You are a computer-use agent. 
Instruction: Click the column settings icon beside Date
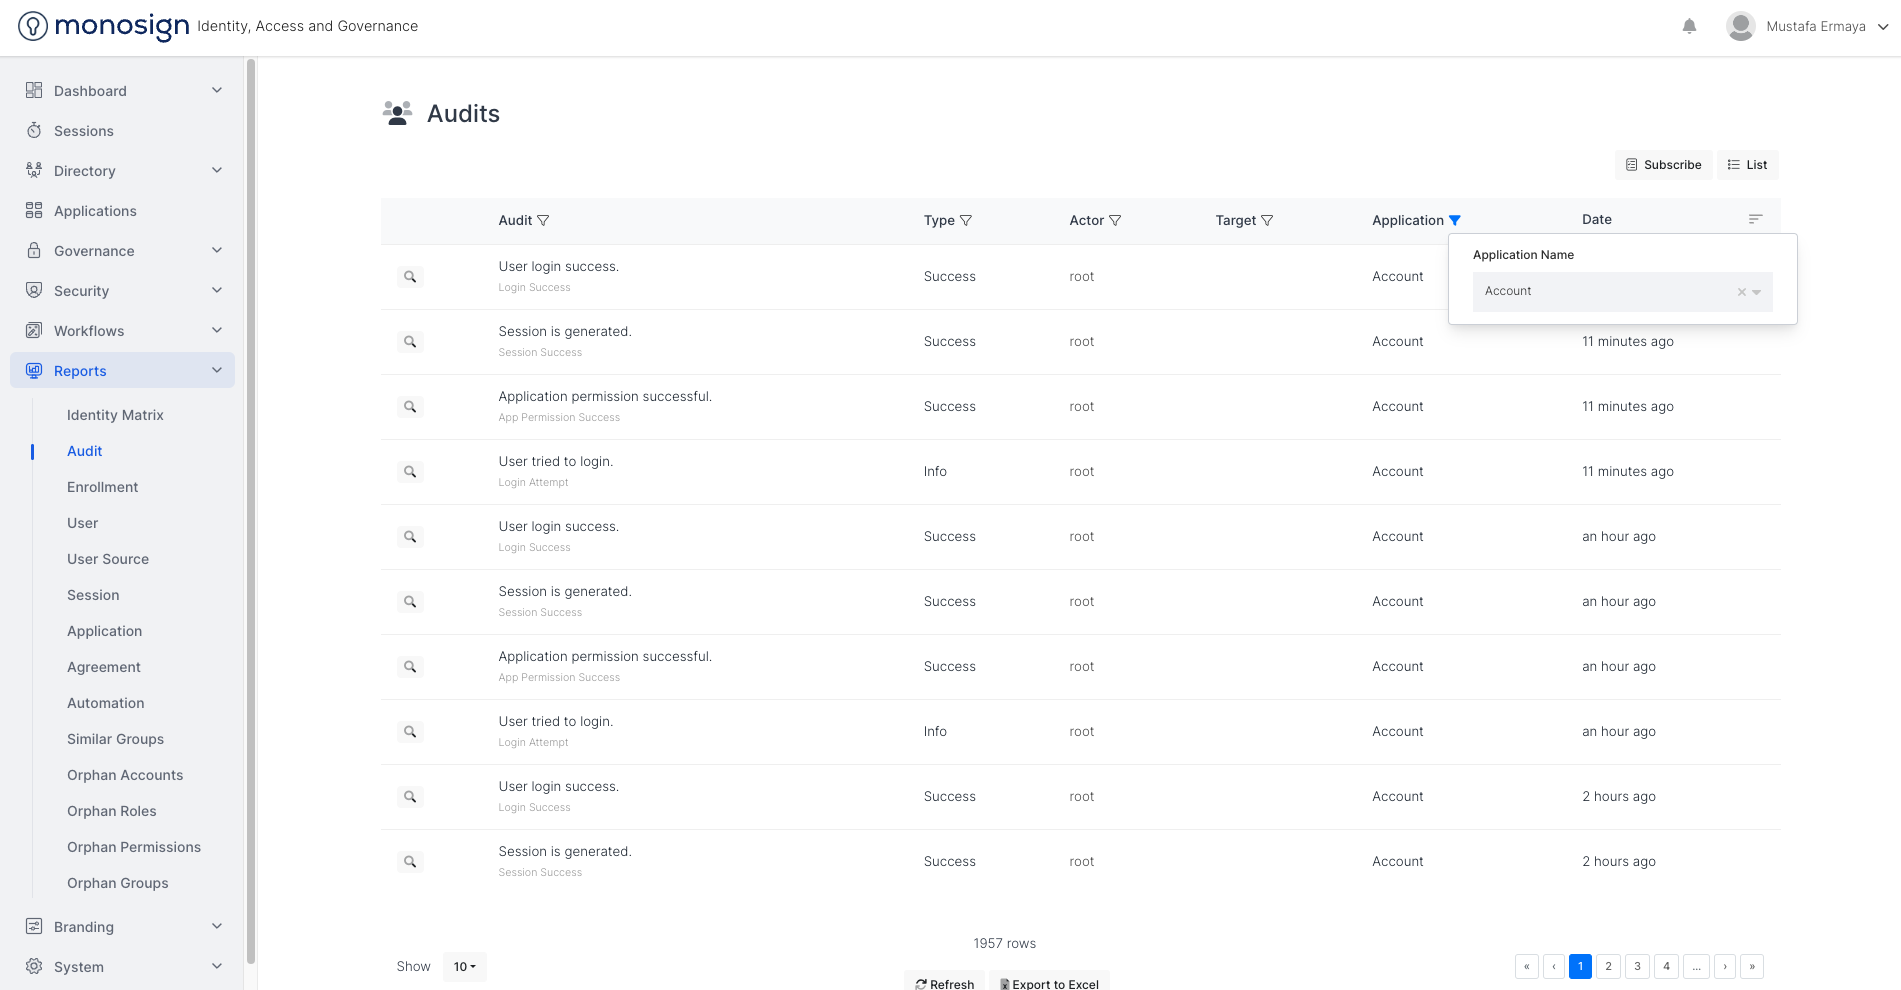(1755, 219)
